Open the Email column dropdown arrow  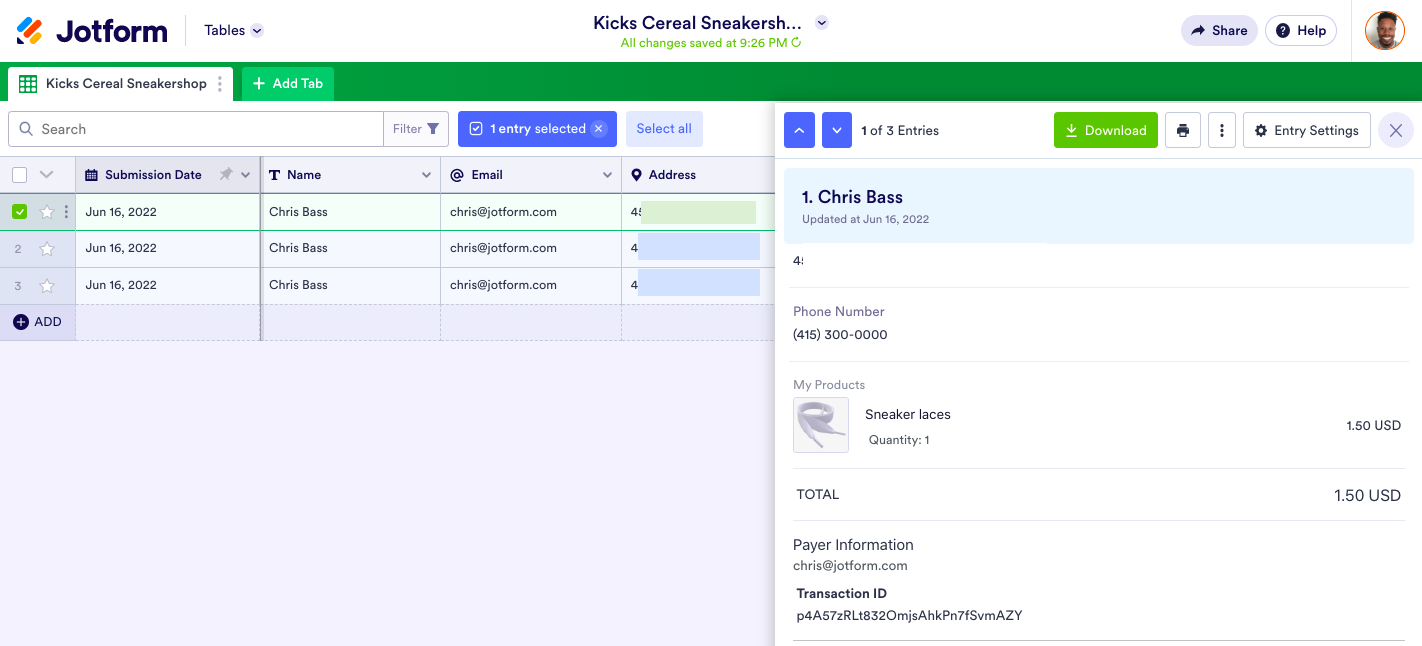607,175
